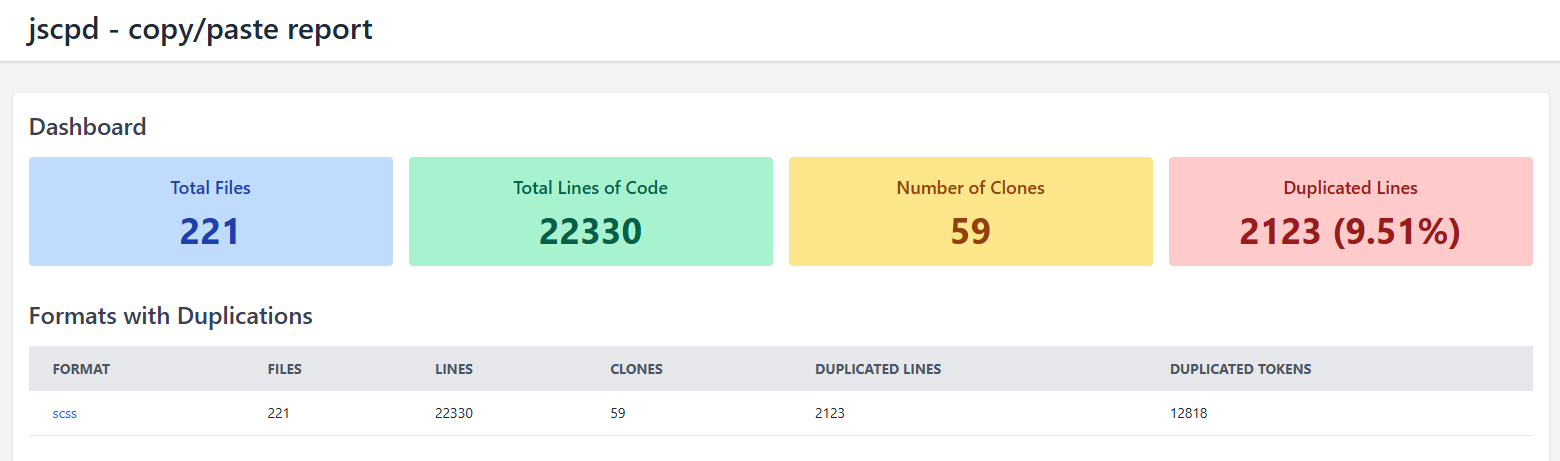
Task: Select the 22330 lines cell in scss row
Action: 454,413
